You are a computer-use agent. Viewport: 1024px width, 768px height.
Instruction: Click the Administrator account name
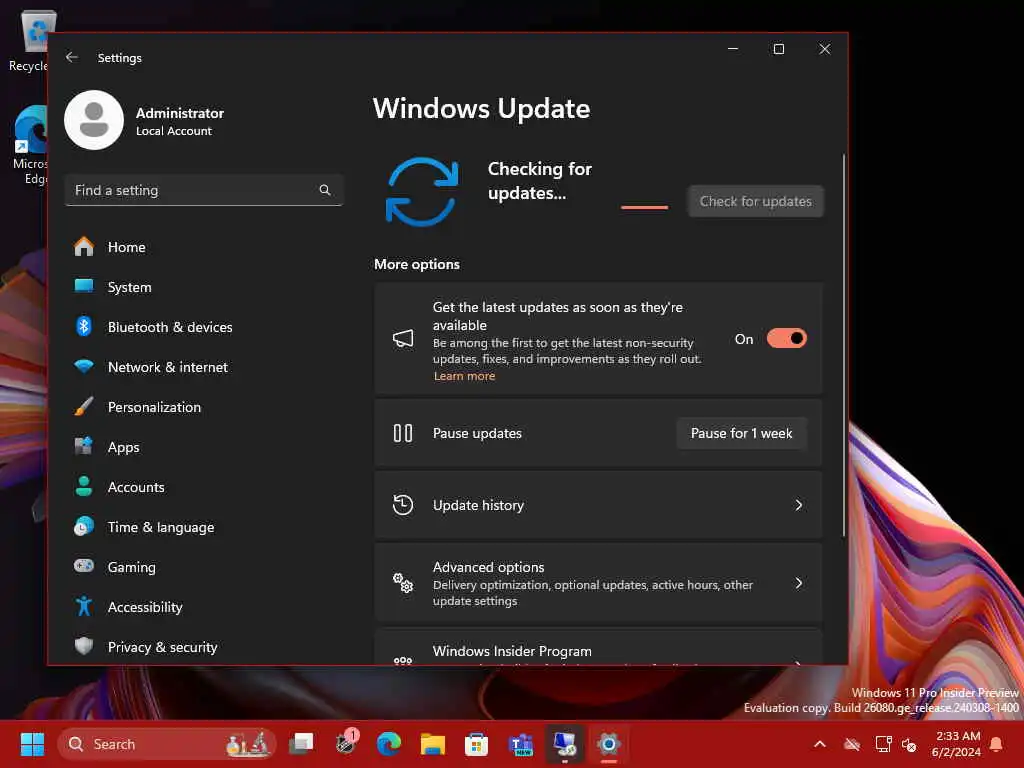coord(180,113)
